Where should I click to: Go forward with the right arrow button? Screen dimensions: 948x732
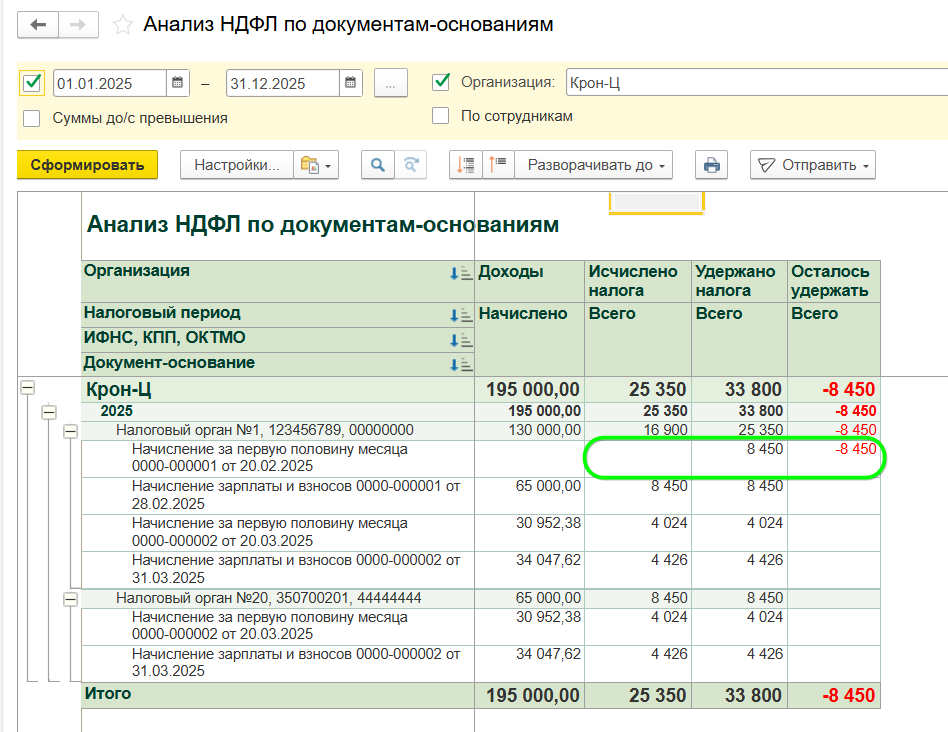tap(78, 25)
